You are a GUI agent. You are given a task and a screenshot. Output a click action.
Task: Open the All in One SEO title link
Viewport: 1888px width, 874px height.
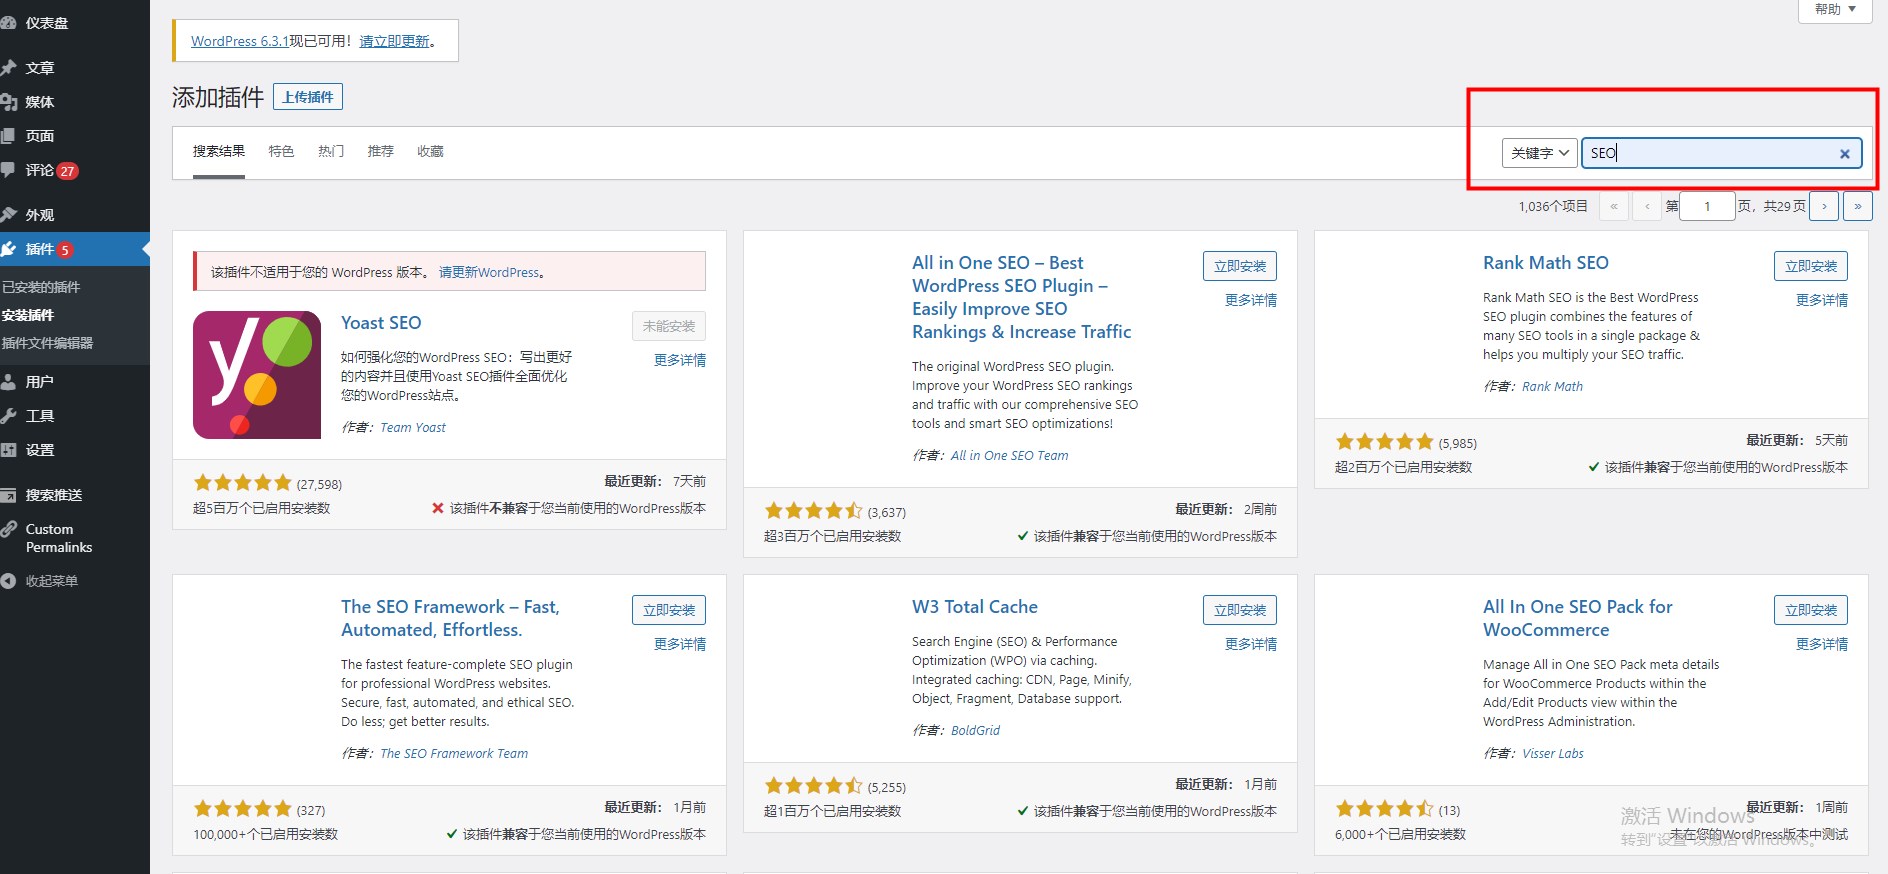[1022, 297]
